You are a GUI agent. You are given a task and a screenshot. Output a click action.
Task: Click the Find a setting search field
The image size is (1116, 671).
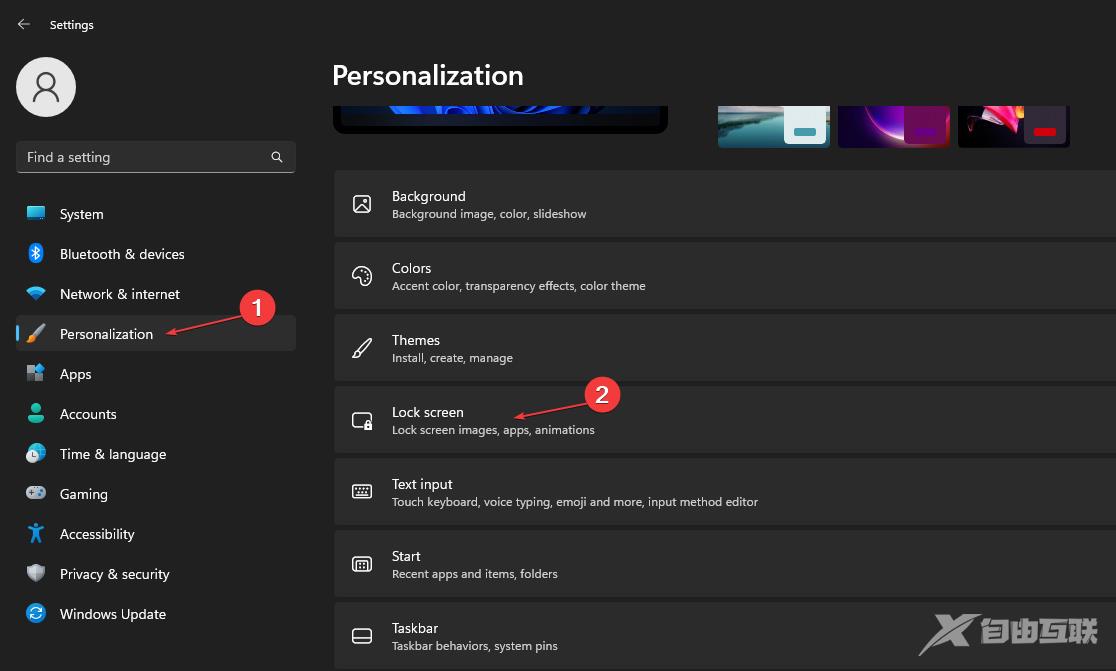pyautogui.click(x=140, y=157)
